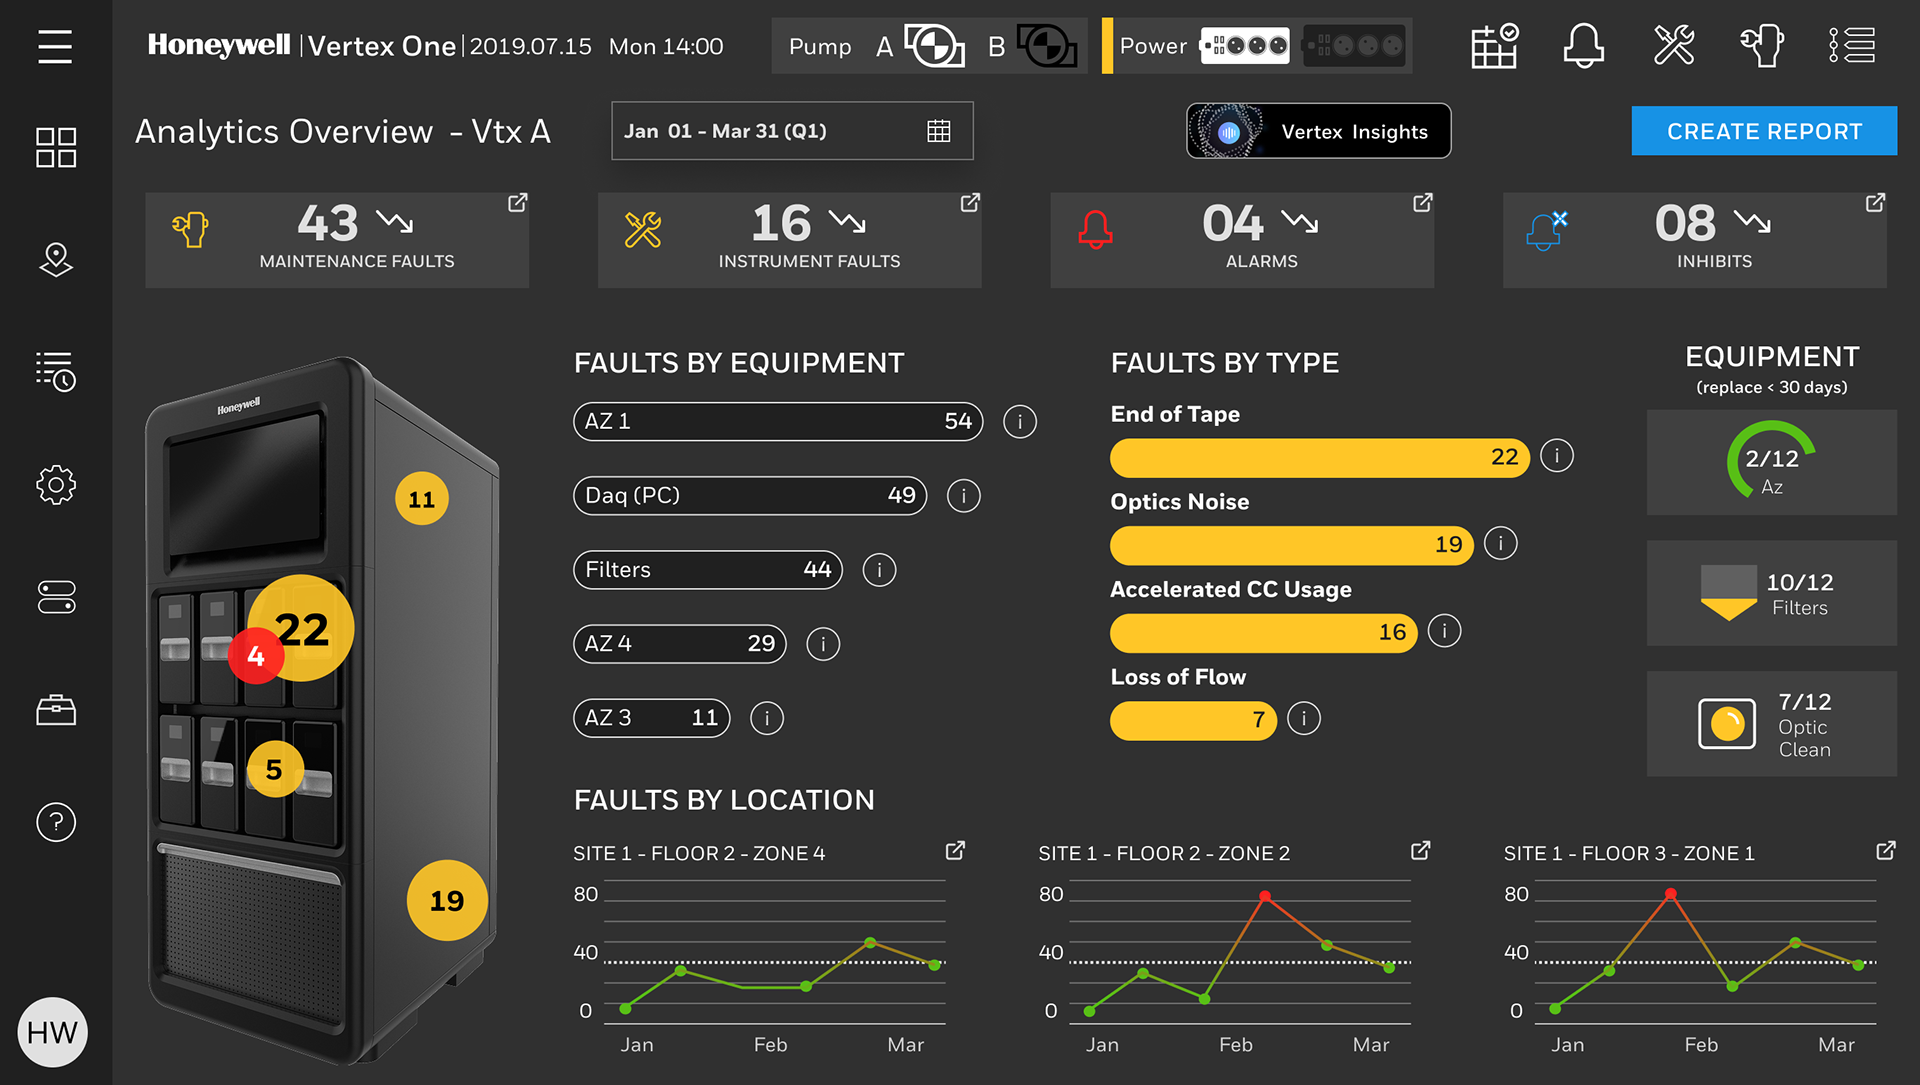The image size is (1920, 1085).
Task: Click the notification bell icon in header
Action: click(1583, 46)
